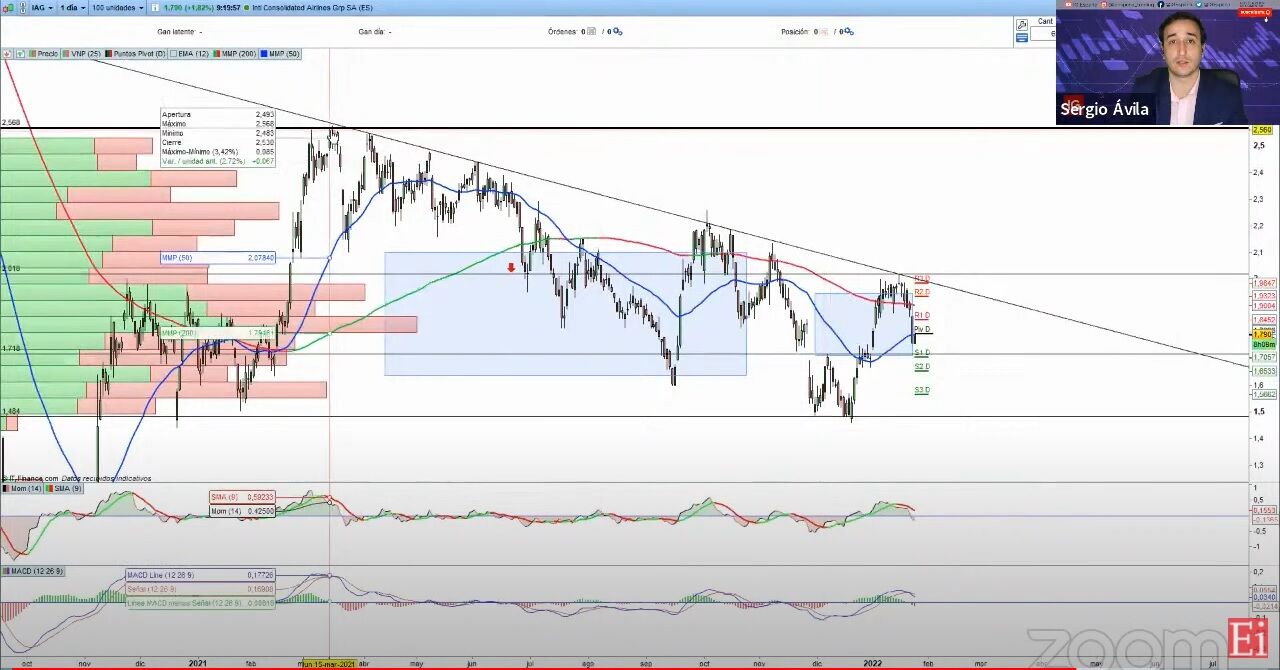Click the blue order-book icon below the wrench
Viewport: 1280px width, 670px height.
pos(1021,38)
